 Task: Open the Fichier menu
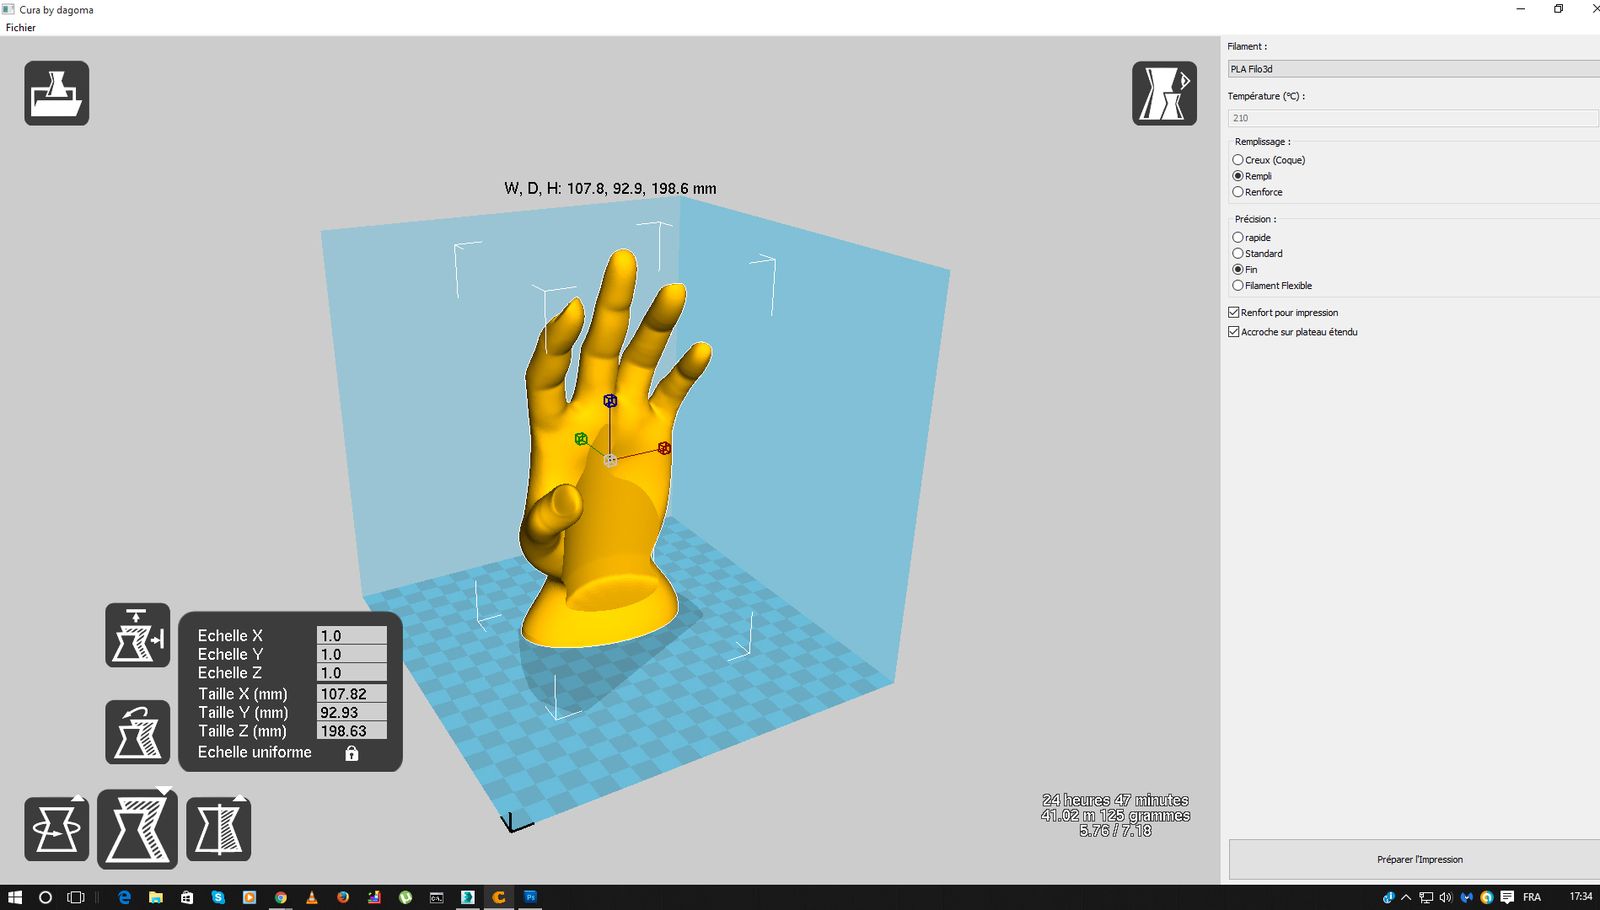pyautogui.click(x=21, y=27)
